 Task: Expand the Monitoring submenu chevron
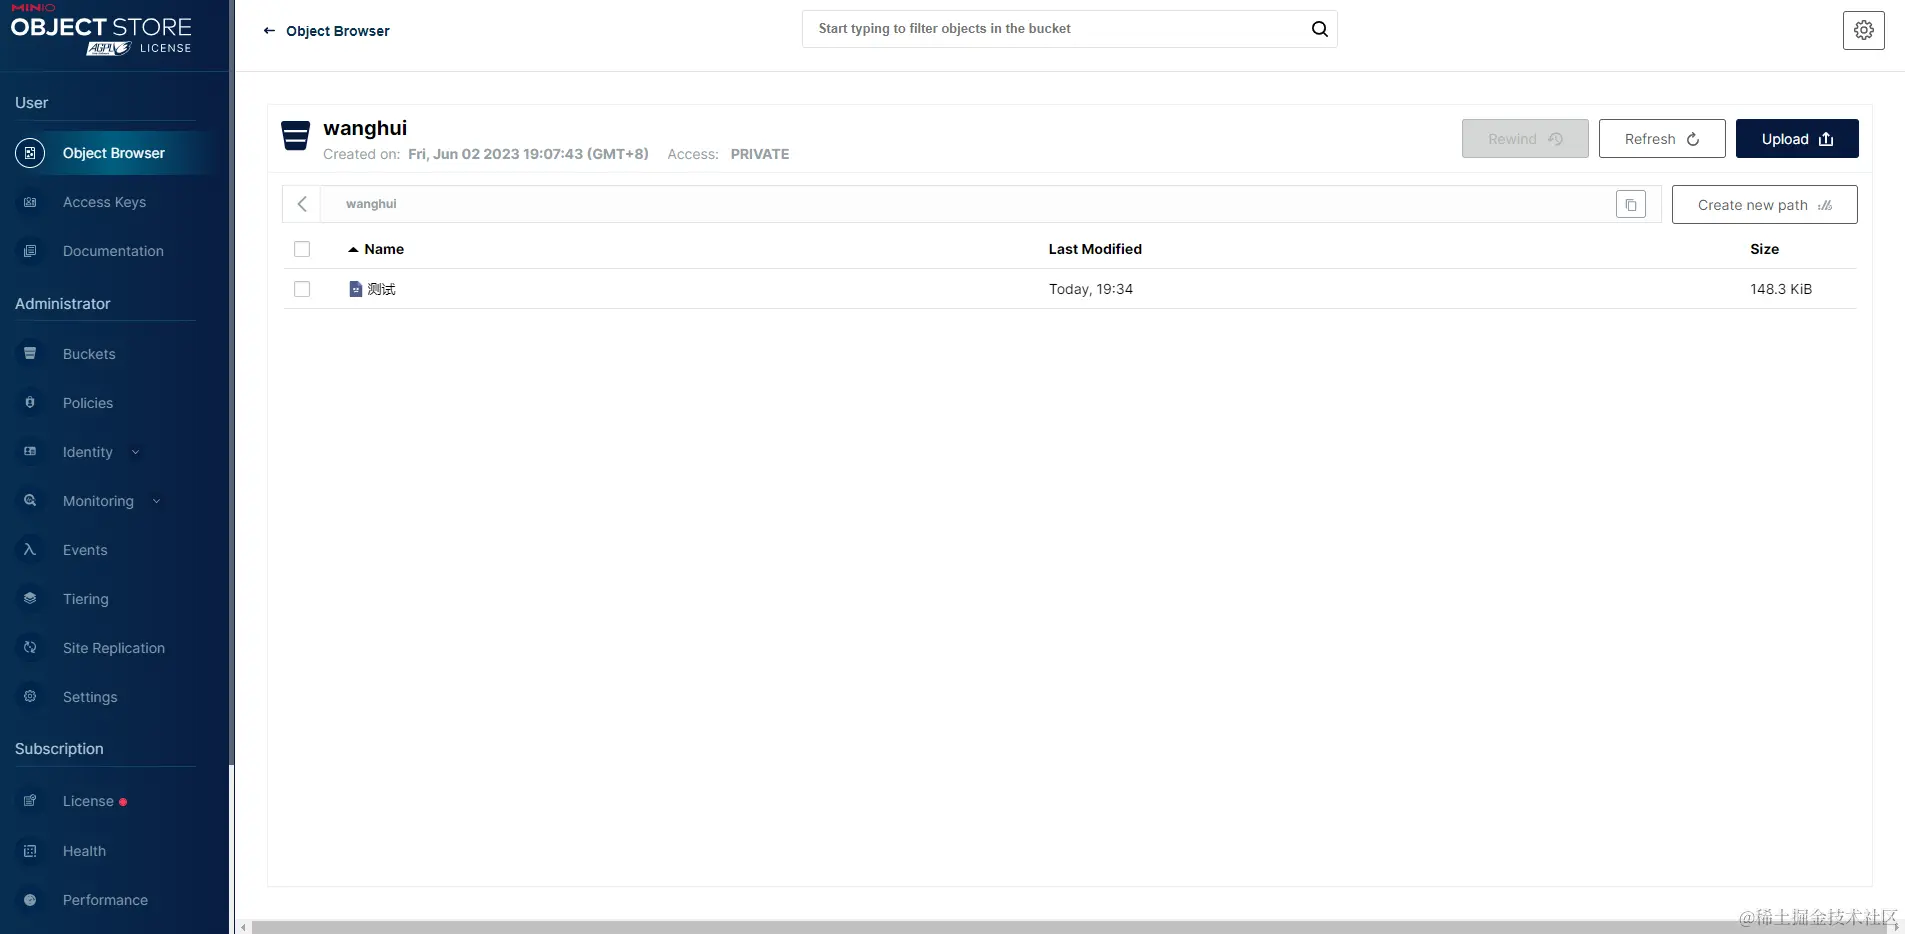157,501
